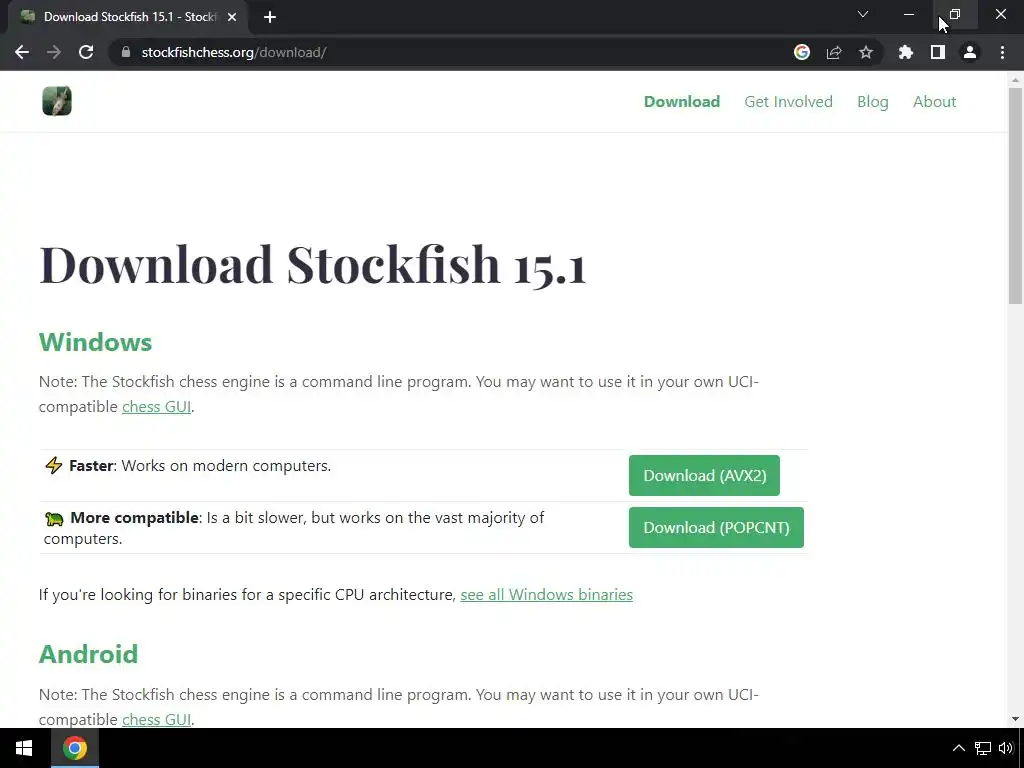
Task: Minimize the Chrome window
Action: pyautogui.click(x=909, y=14)
